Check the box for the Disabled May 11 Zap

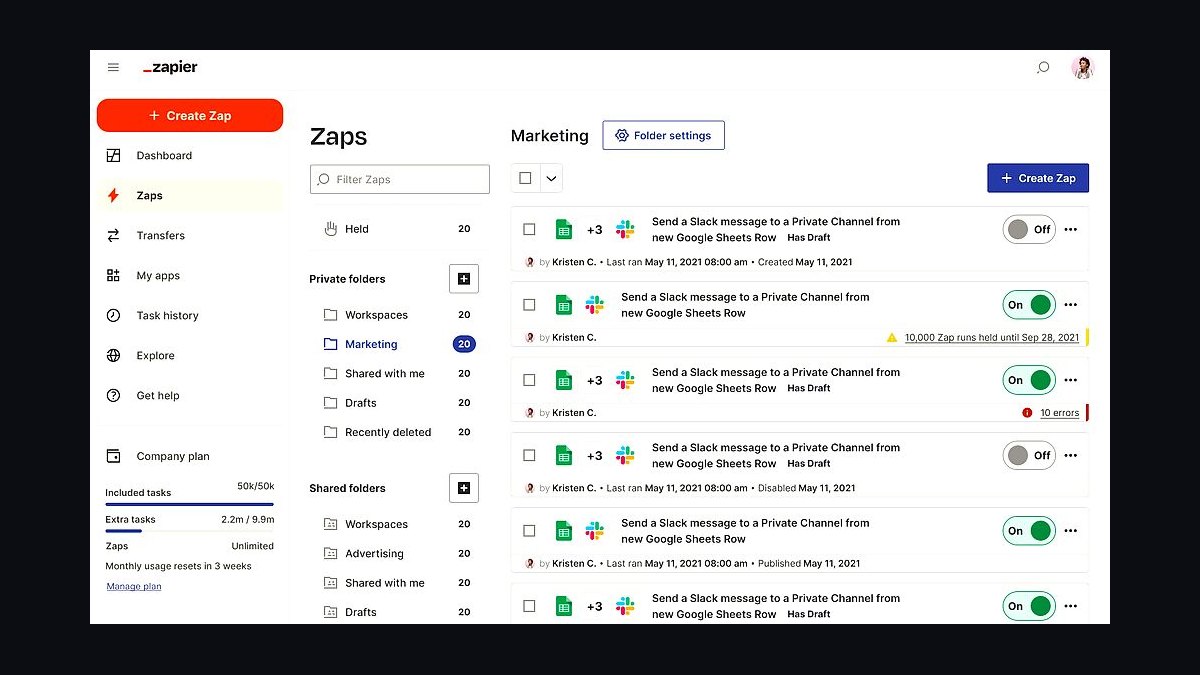pos(529,455)
